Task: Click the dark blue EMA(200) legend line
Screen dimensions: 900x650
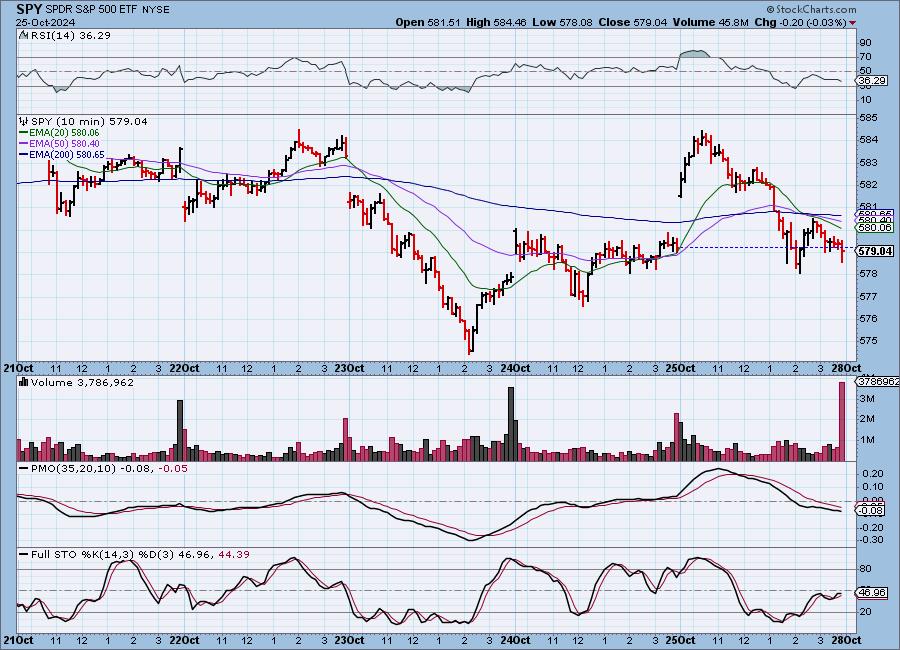Action: (x=23, y=154)
